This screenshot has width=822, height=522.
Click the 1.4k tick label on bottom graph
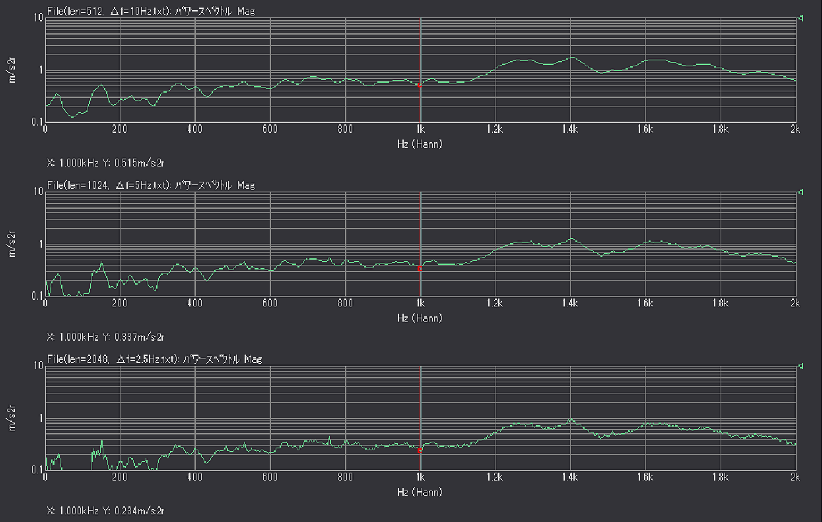tap(570, 479)
